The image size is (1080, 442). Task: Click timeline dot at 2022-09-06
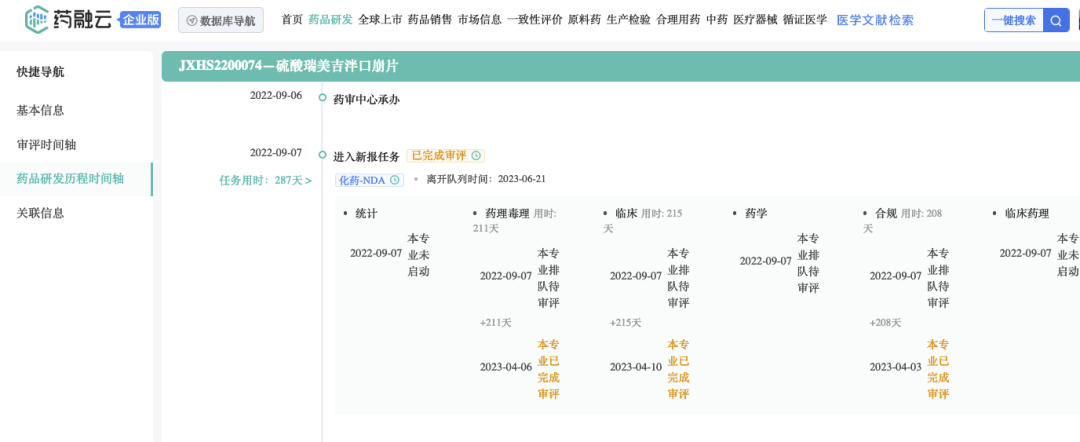click(x=322, y=97)
